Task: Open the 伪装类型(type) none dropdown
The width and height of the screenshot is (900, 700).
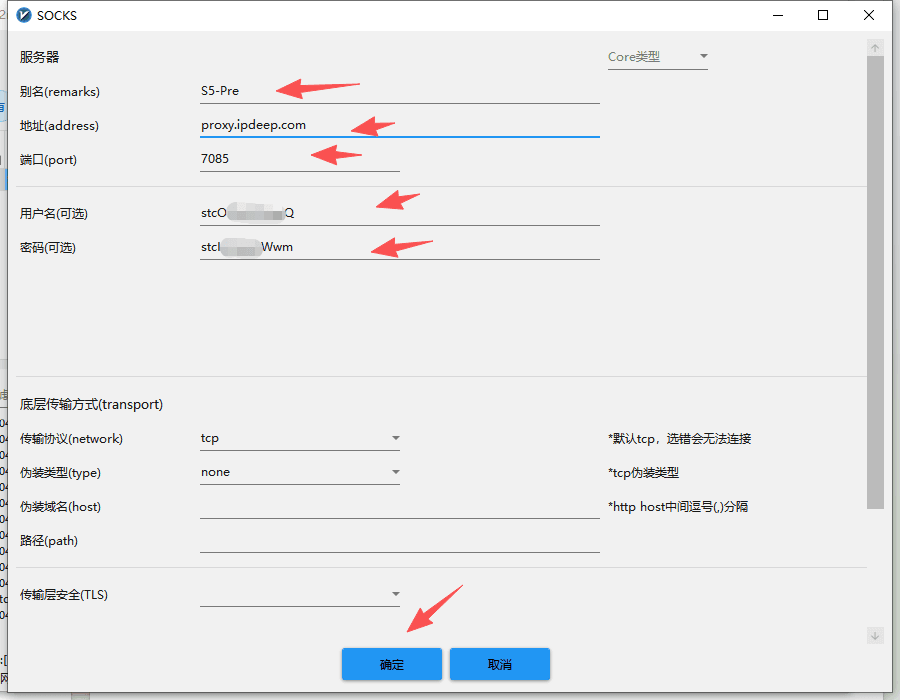Action: point(299,472)
